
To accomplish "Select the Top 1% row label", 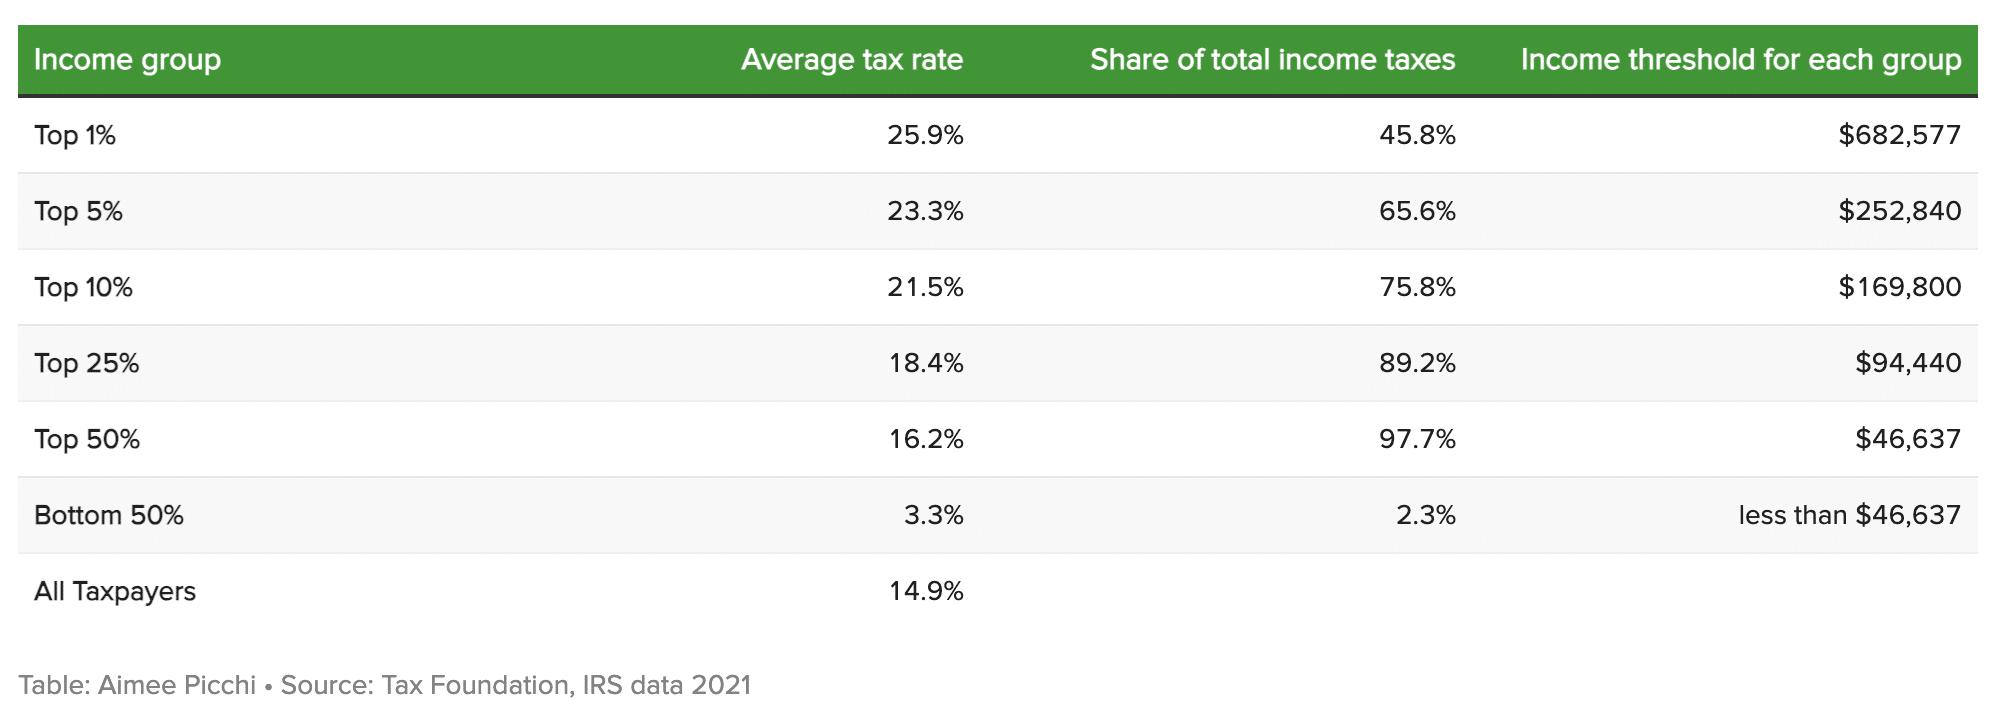I will point(75,135).
